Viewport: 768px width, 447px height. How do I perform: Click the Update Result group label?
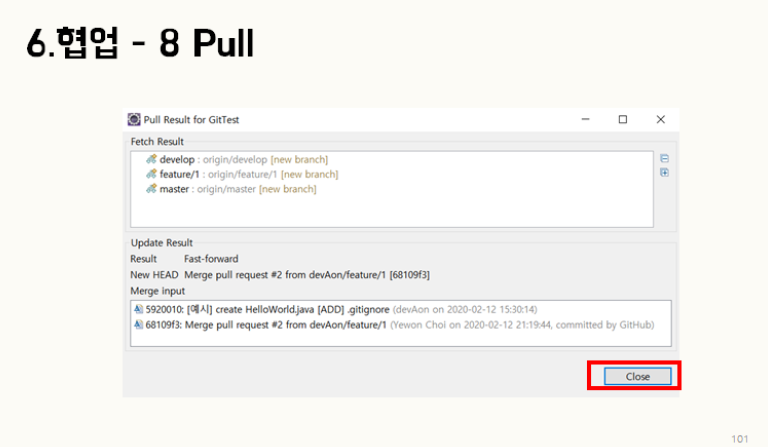coord(162,243)
